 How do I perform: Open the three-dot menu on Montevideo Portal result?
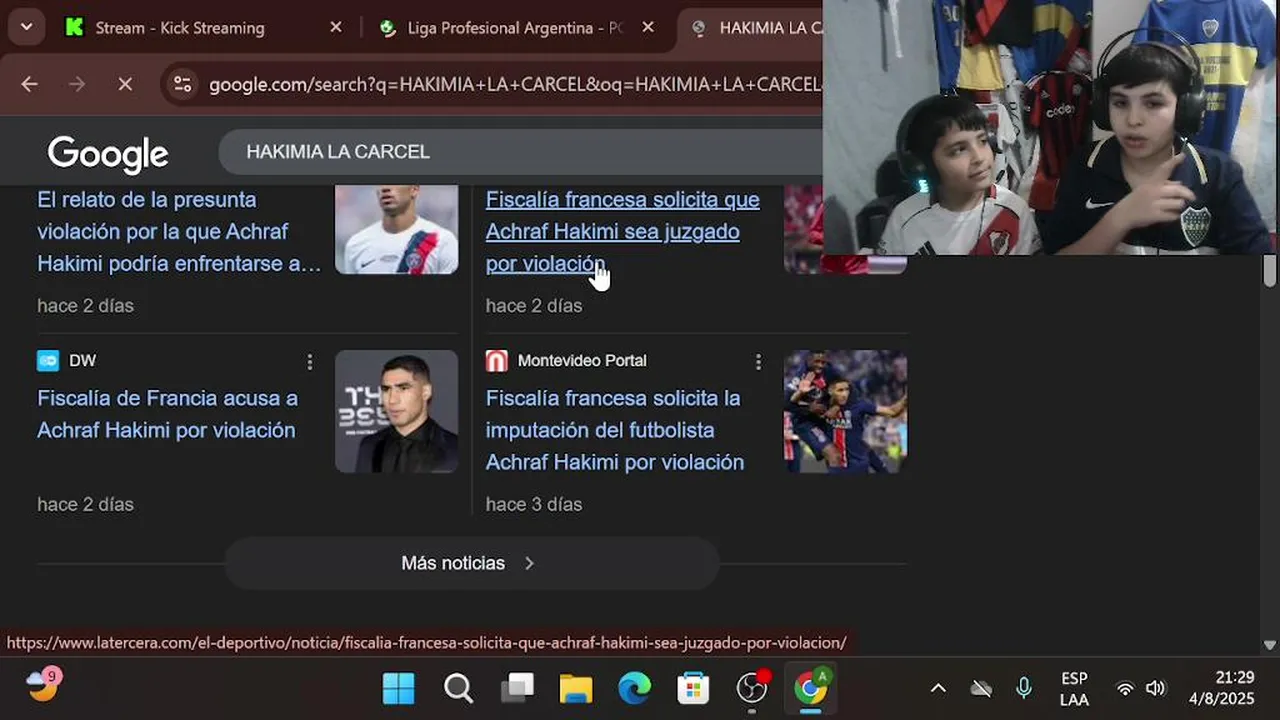(x=758, y=361)
